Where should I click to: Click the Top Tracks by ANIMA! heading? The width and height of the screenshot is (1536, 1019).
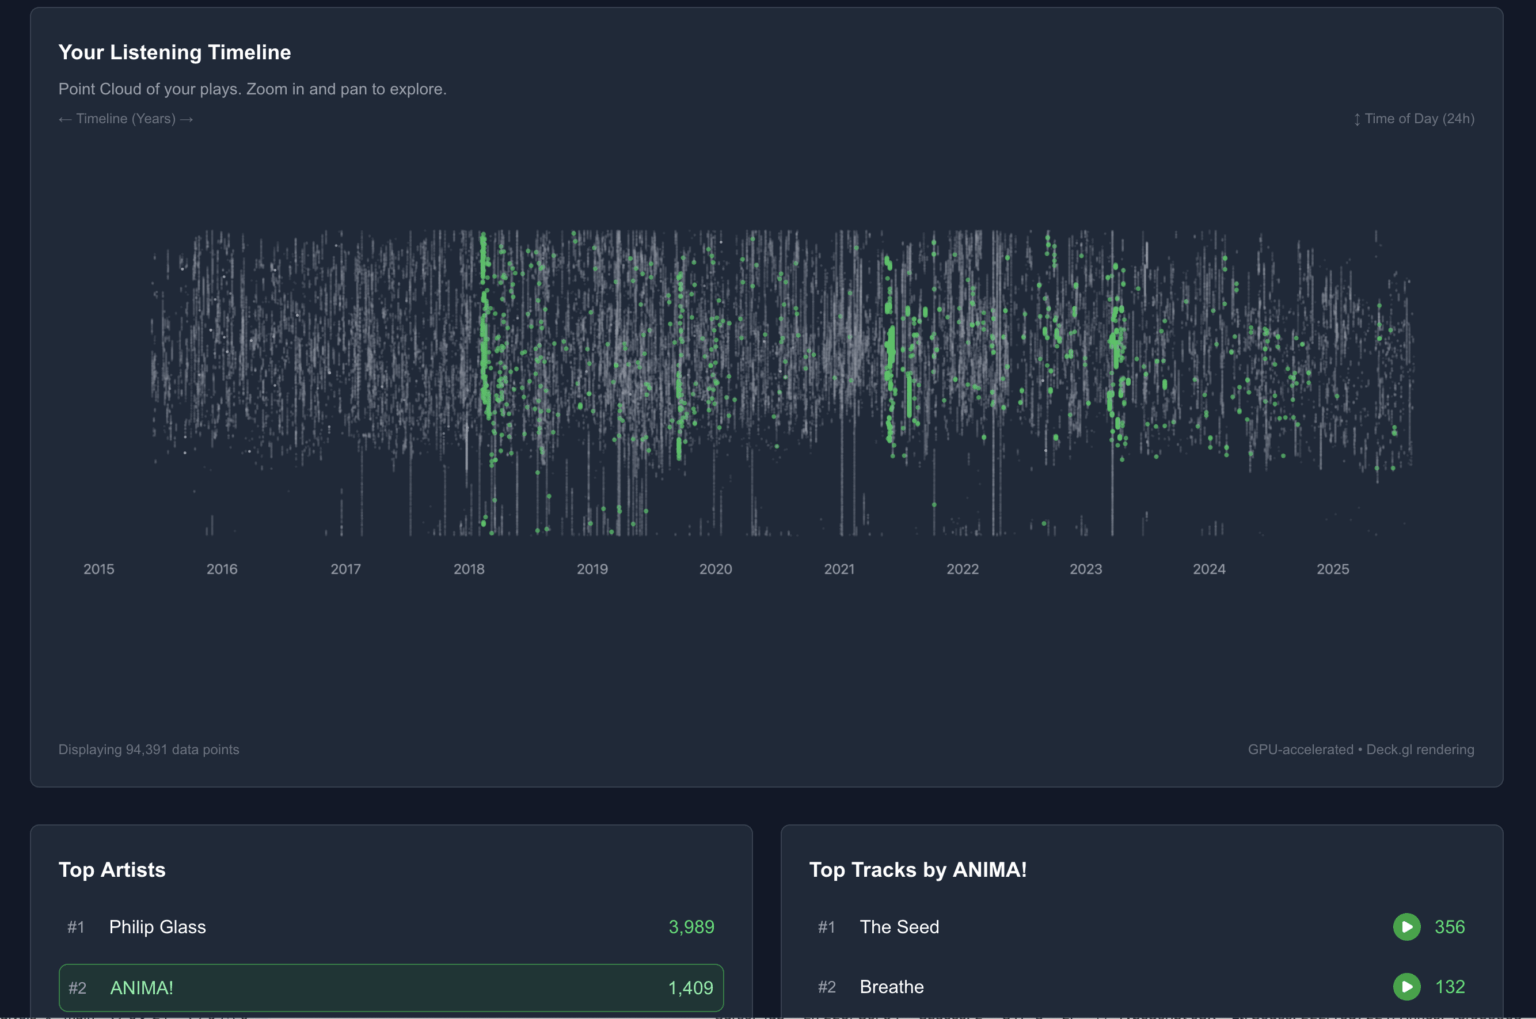(x=918, y=870)
